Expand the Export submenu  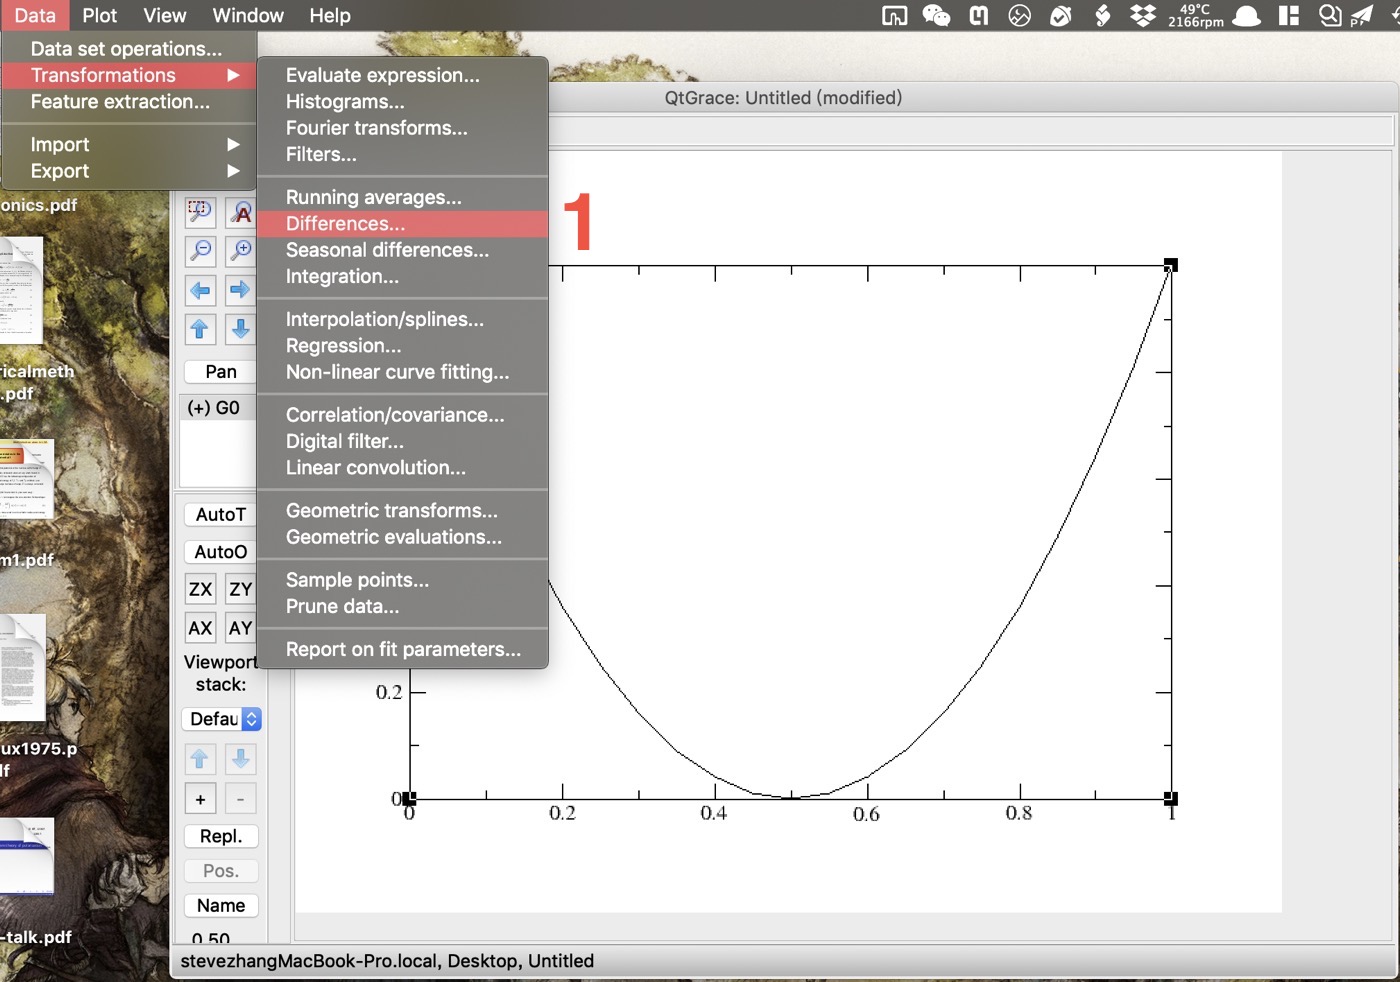coord(130,171)
